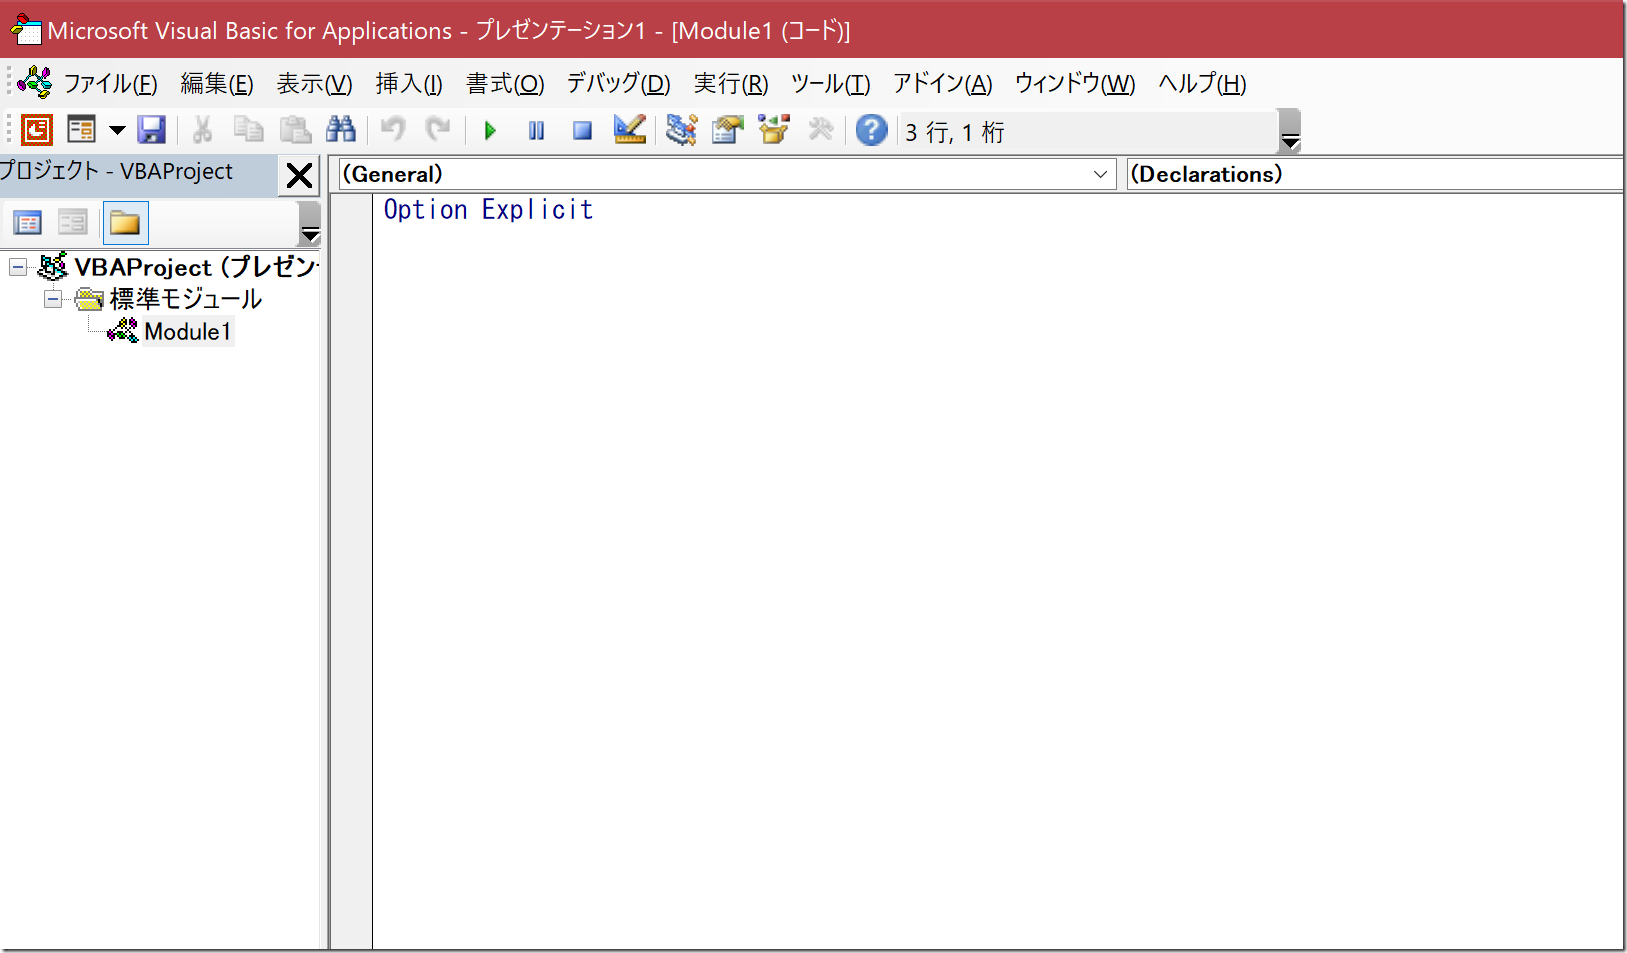This screenshot has width=1627, height=953.
Task: Open the (Declarations) procedure box
Action: (x=1374, y=174)
